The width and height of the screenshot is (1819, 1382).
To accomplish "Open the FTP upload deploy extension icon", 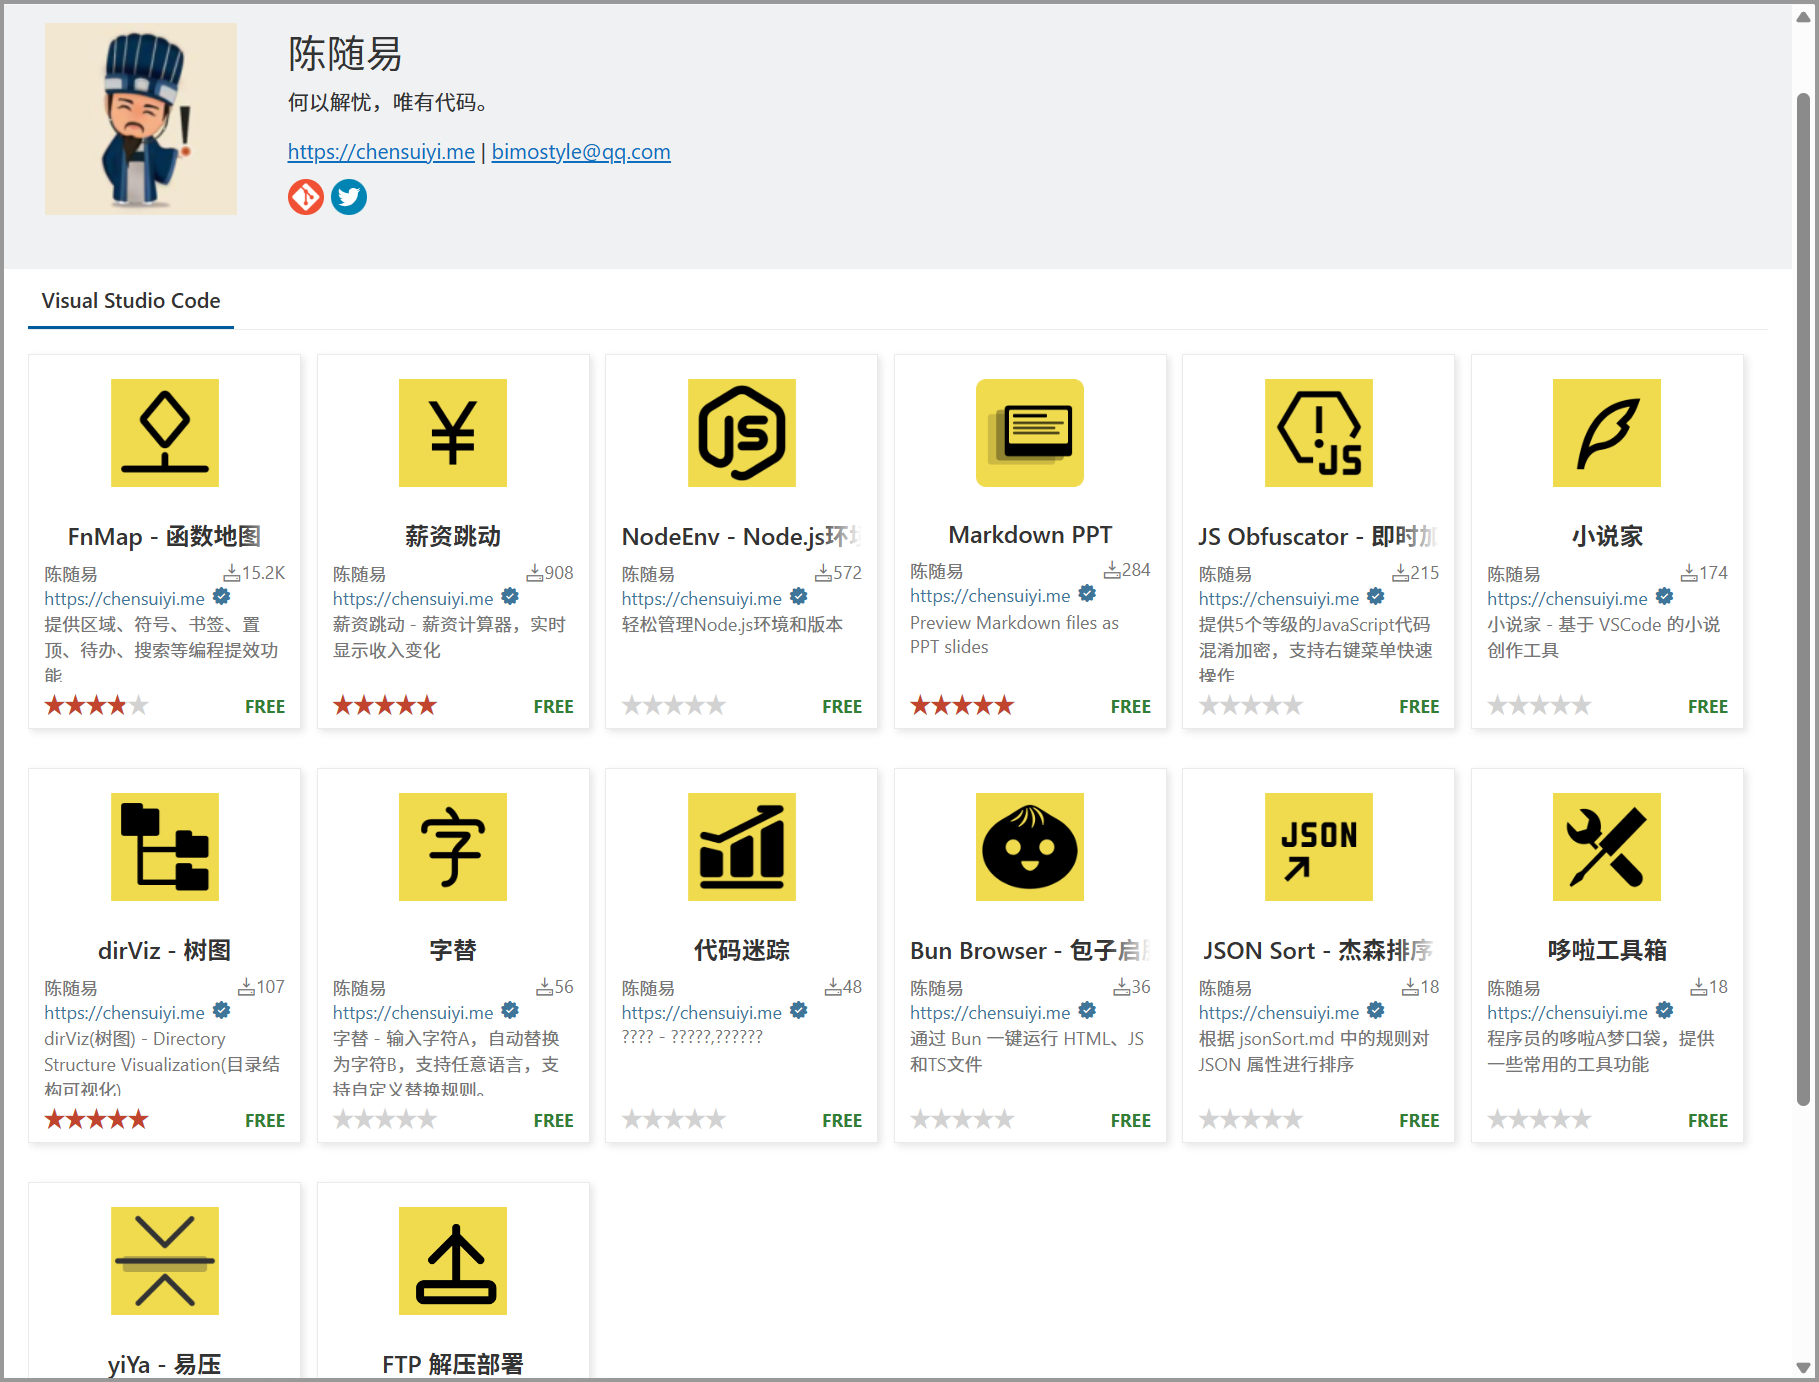I will pos(453,1261).
